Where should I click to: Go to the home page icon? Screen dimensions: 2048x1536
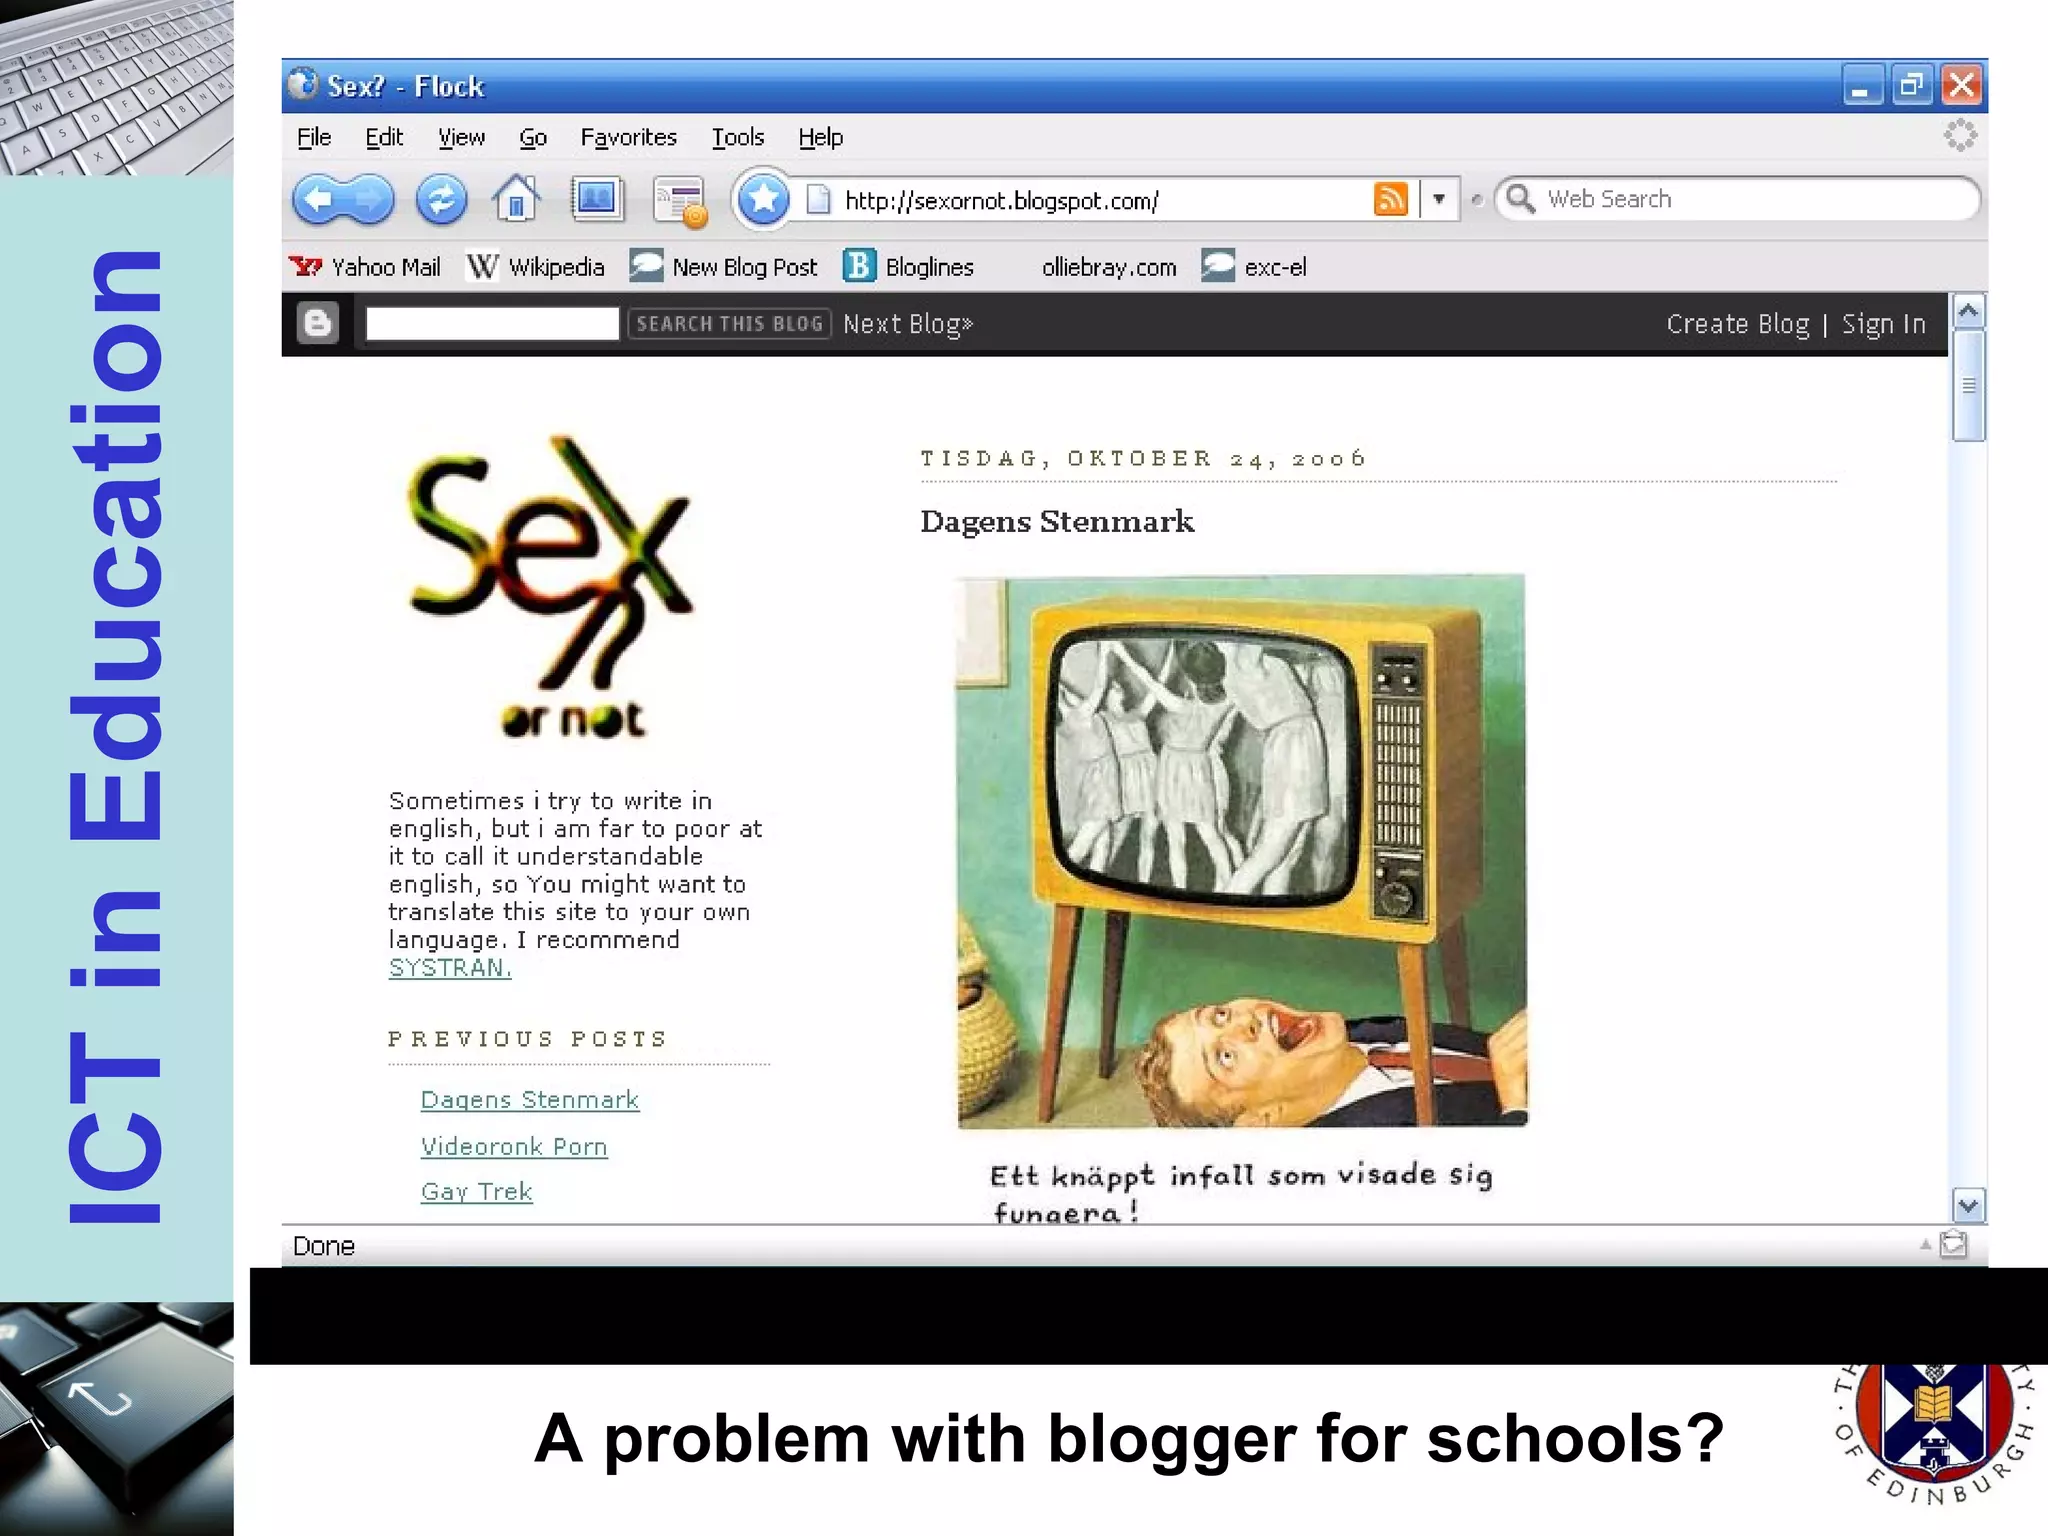tap(517, 198)
